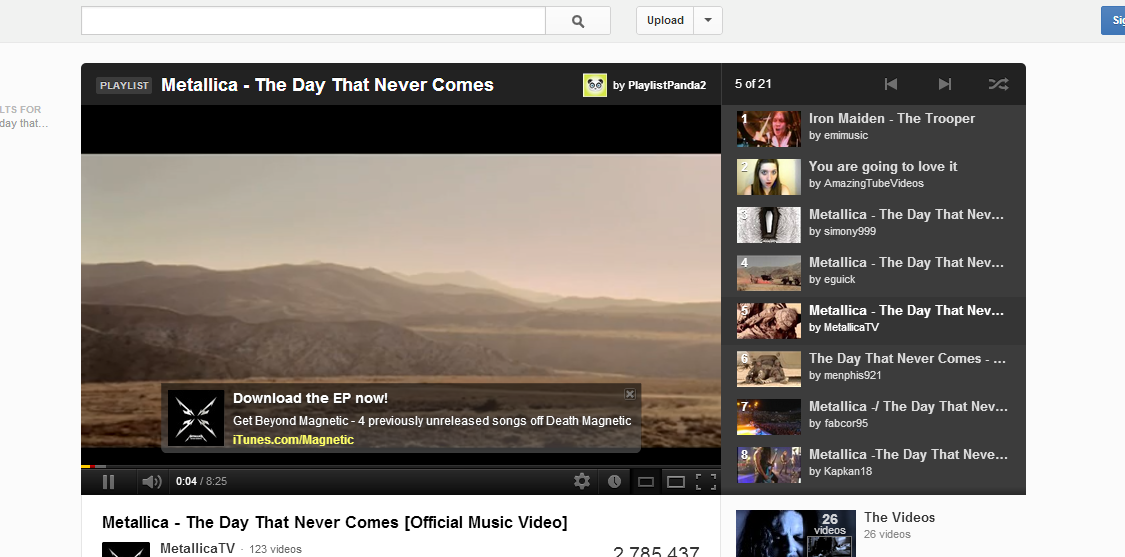Click thumbnail of playlist video 7
Image resolution: width=1125 pixels, height=557 pixels.
click(768, 418)
